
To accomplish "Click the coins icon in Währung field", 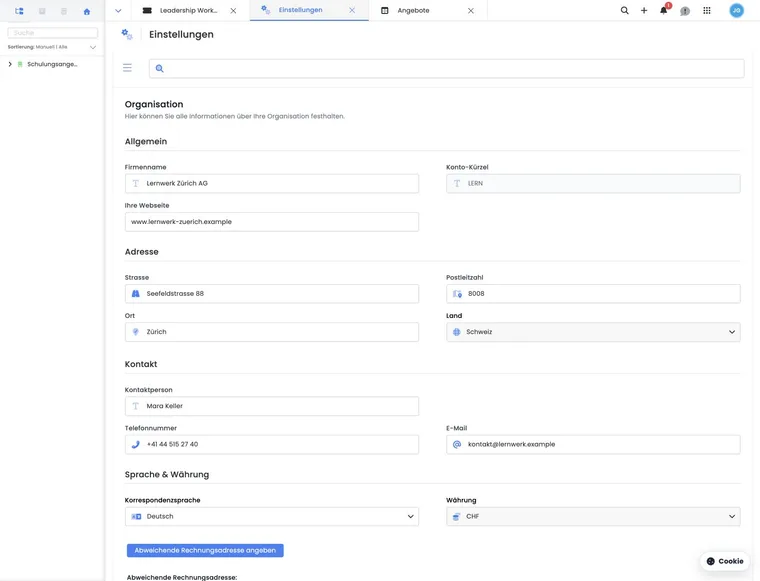I will pyautogui.click(x=457, y=517).
